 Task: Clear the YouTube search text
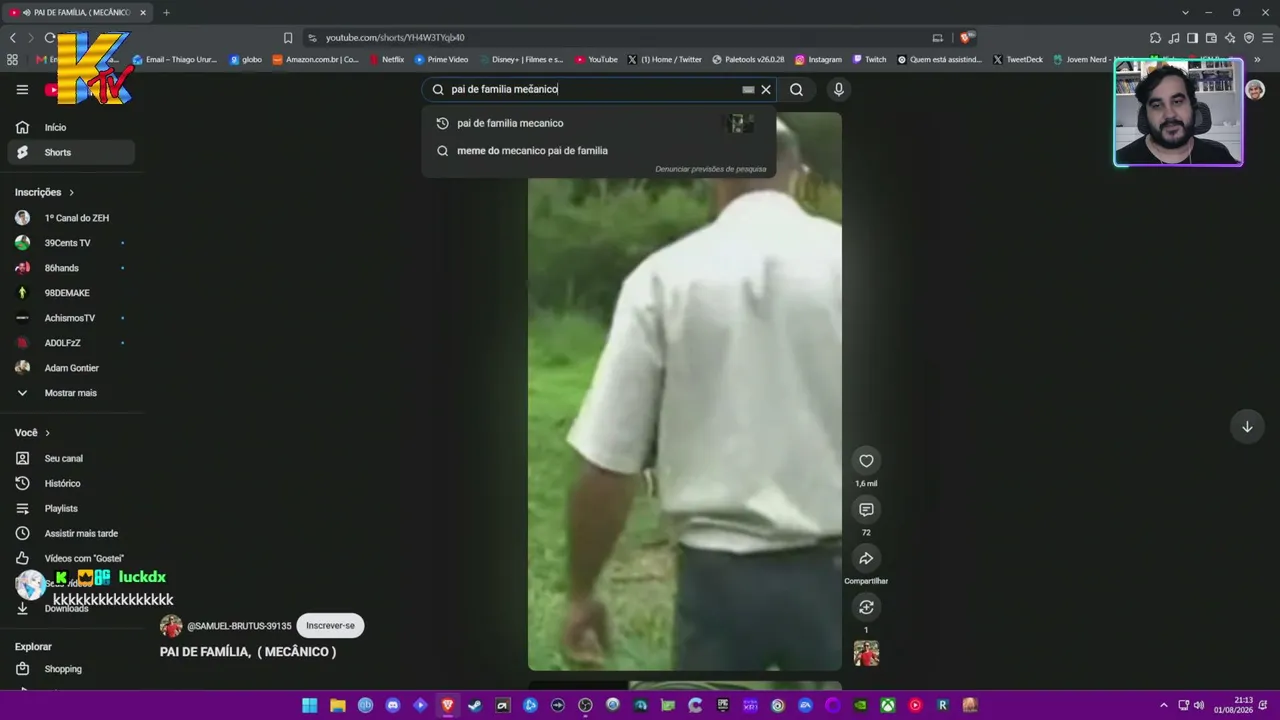(766, 89)
